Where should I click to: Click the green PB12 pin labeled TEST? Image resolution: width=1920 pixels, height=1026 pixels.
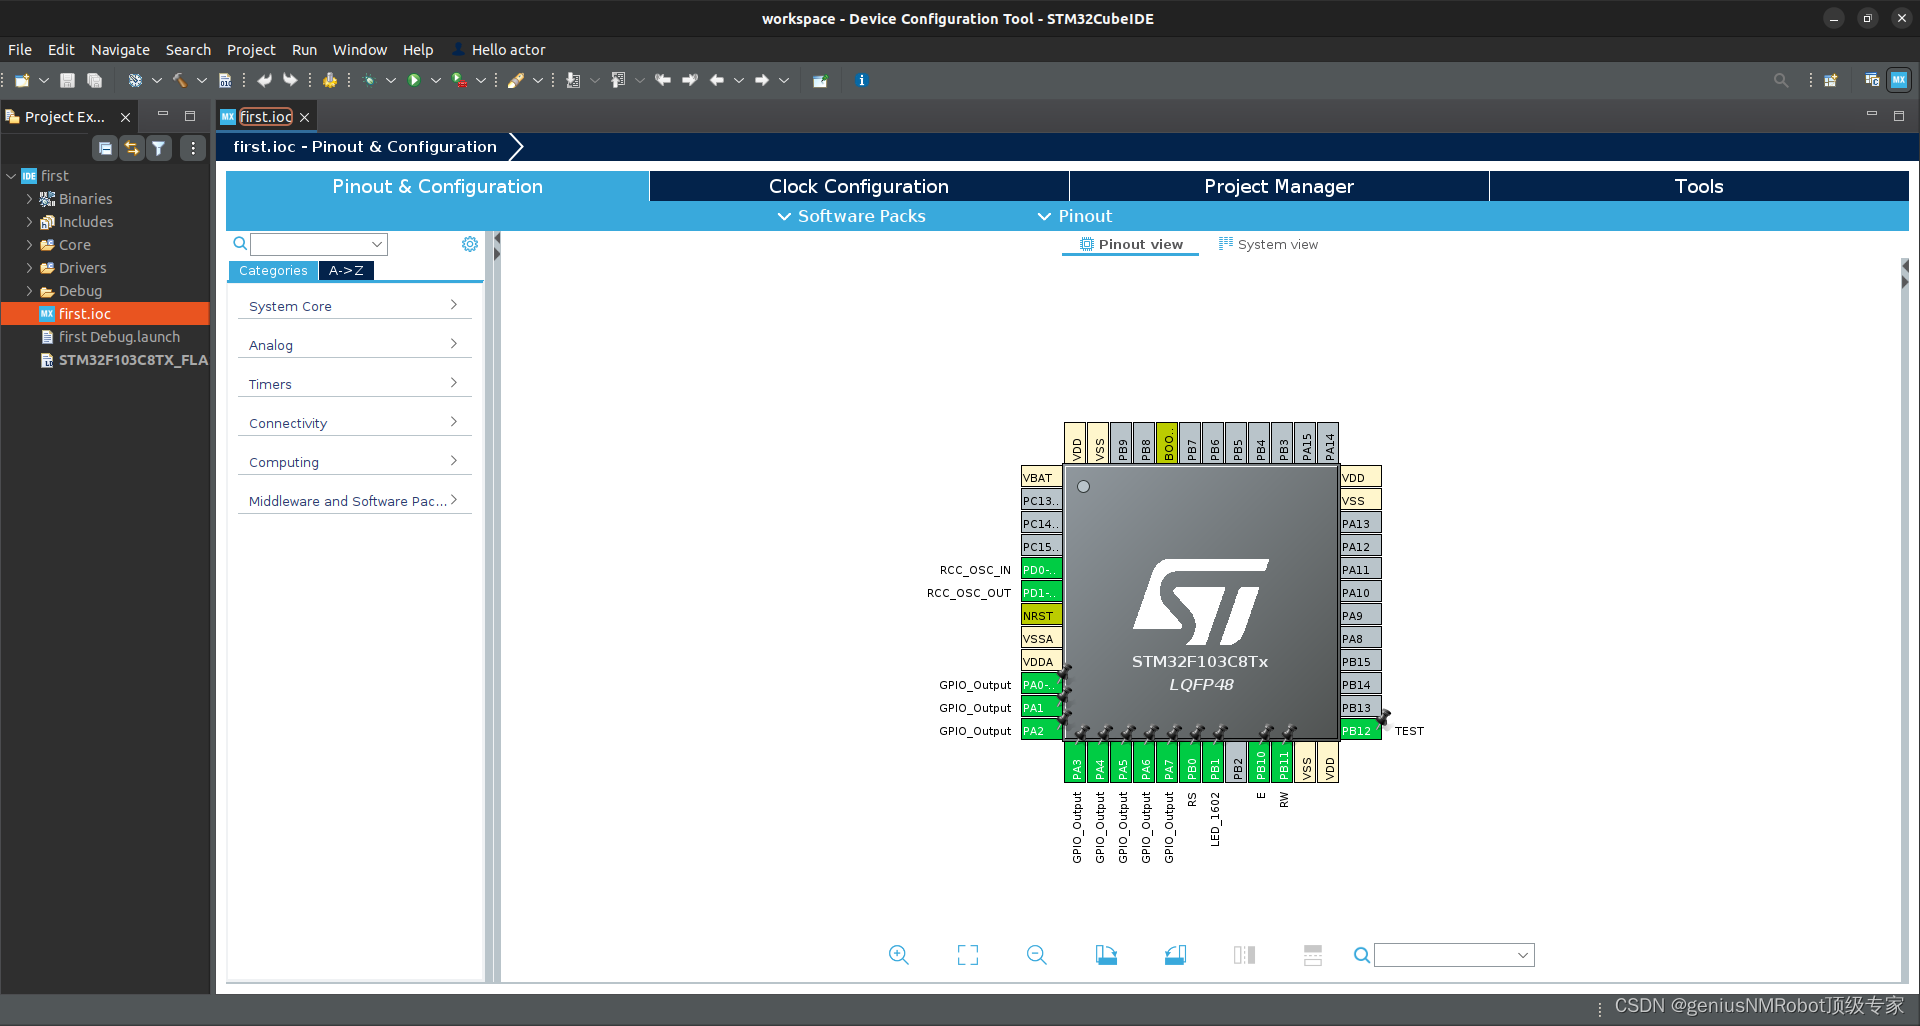tap(1359, 730)
